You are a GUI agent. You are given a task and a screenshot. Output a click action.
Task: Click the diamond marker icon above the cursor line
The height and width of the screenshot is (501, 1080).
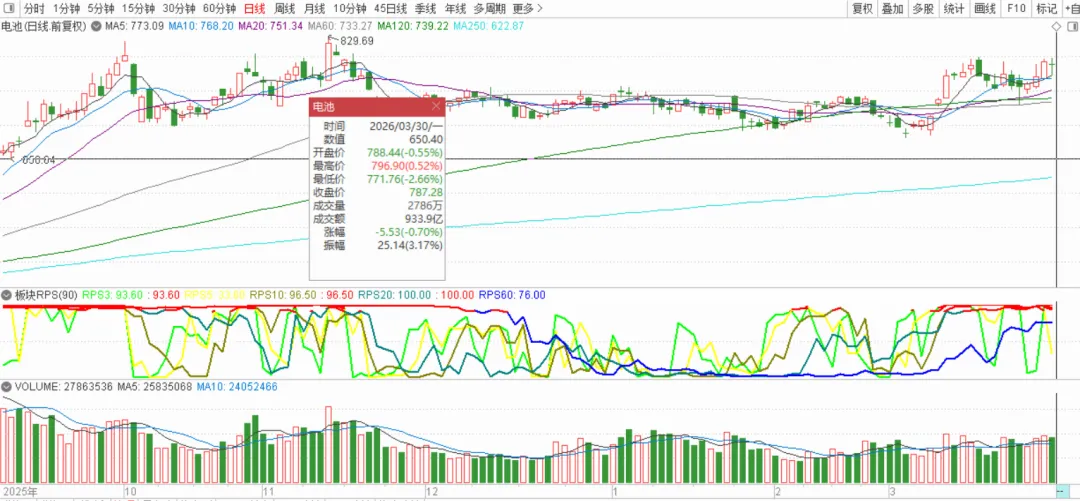tap(1057, 26)
